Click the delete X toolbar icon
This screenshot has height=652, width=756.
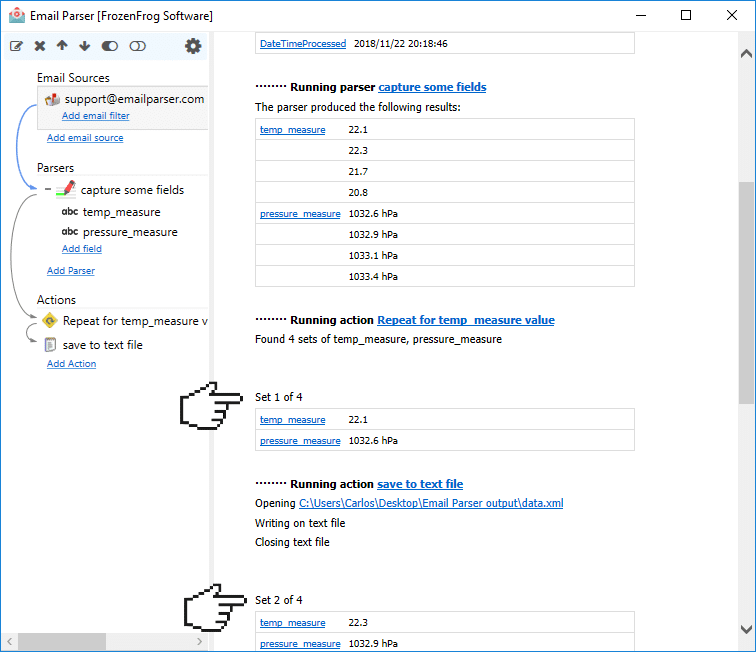tap(40, 46)
